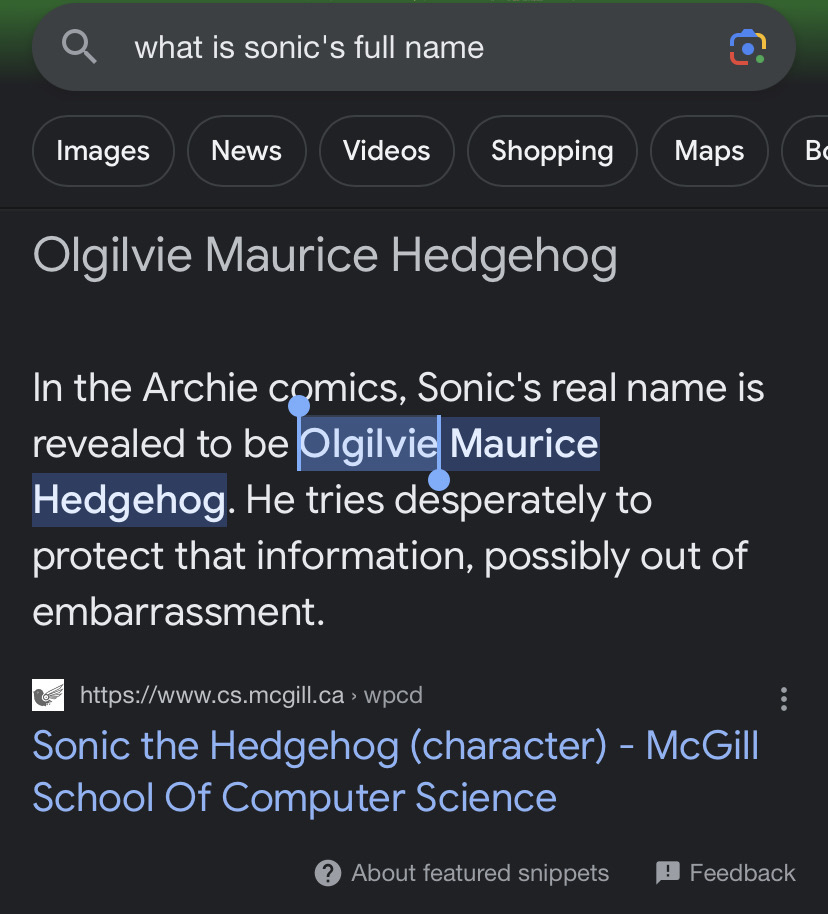Switch to the Images tab
This screenshot has height=914, width=828.
[x=103, y=151]
